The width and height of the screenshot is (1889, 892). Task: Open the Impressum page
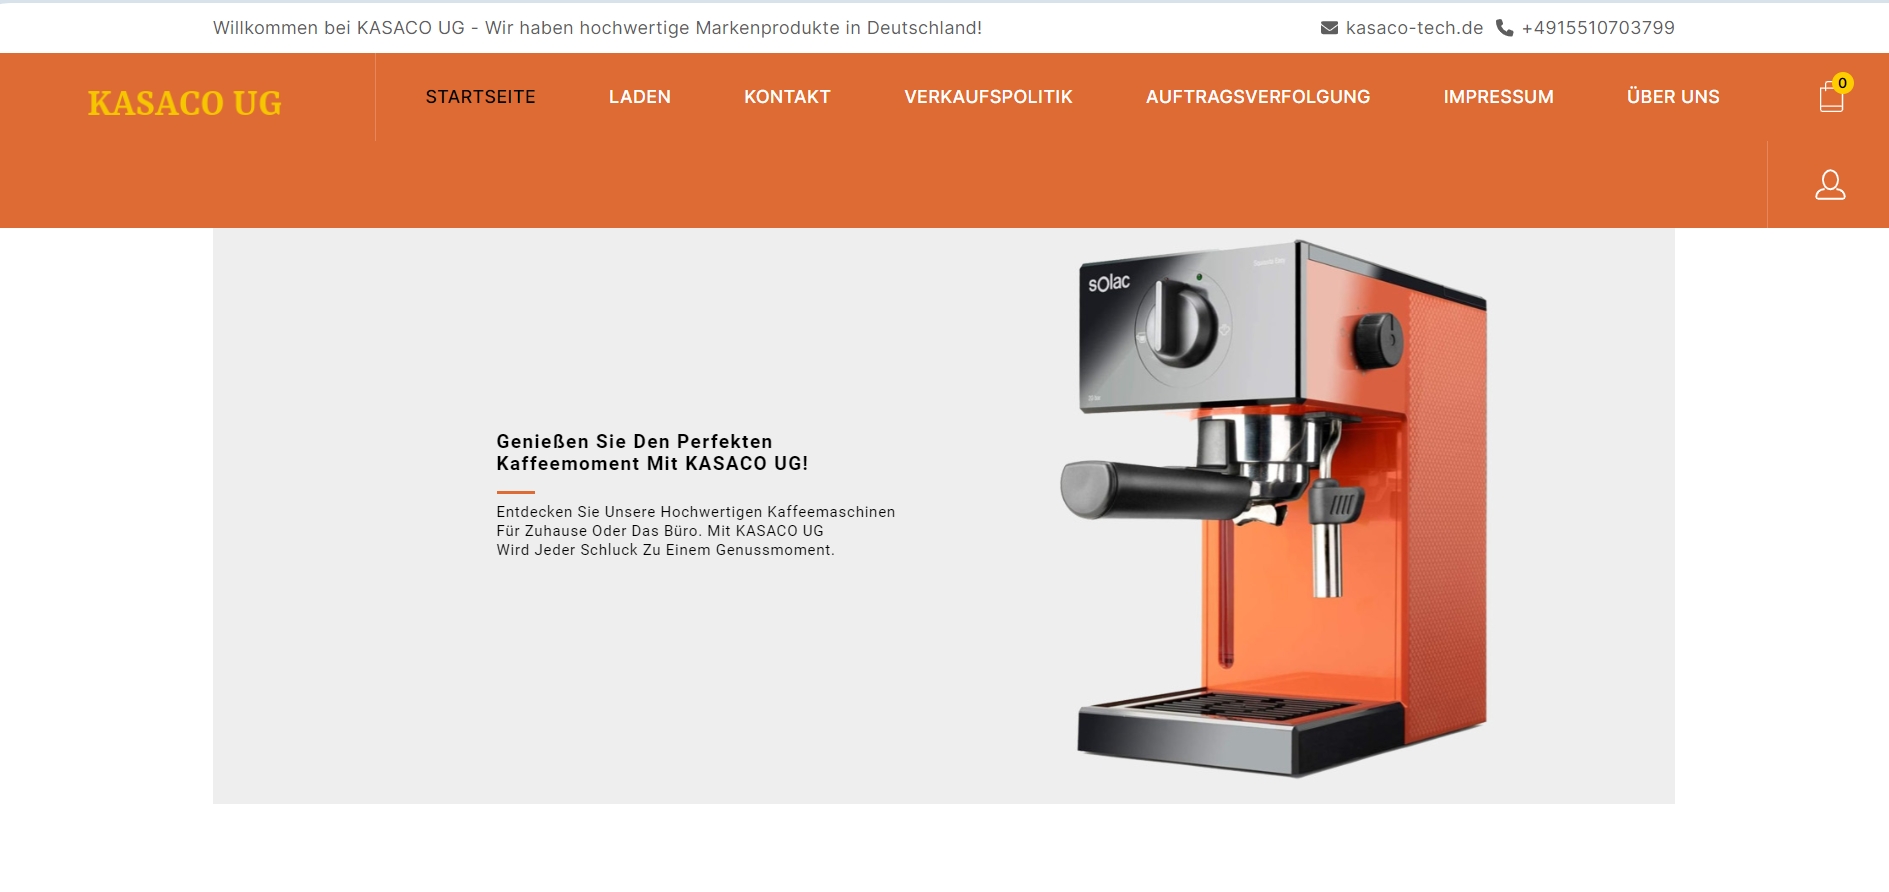click(x=1498, y=97)
